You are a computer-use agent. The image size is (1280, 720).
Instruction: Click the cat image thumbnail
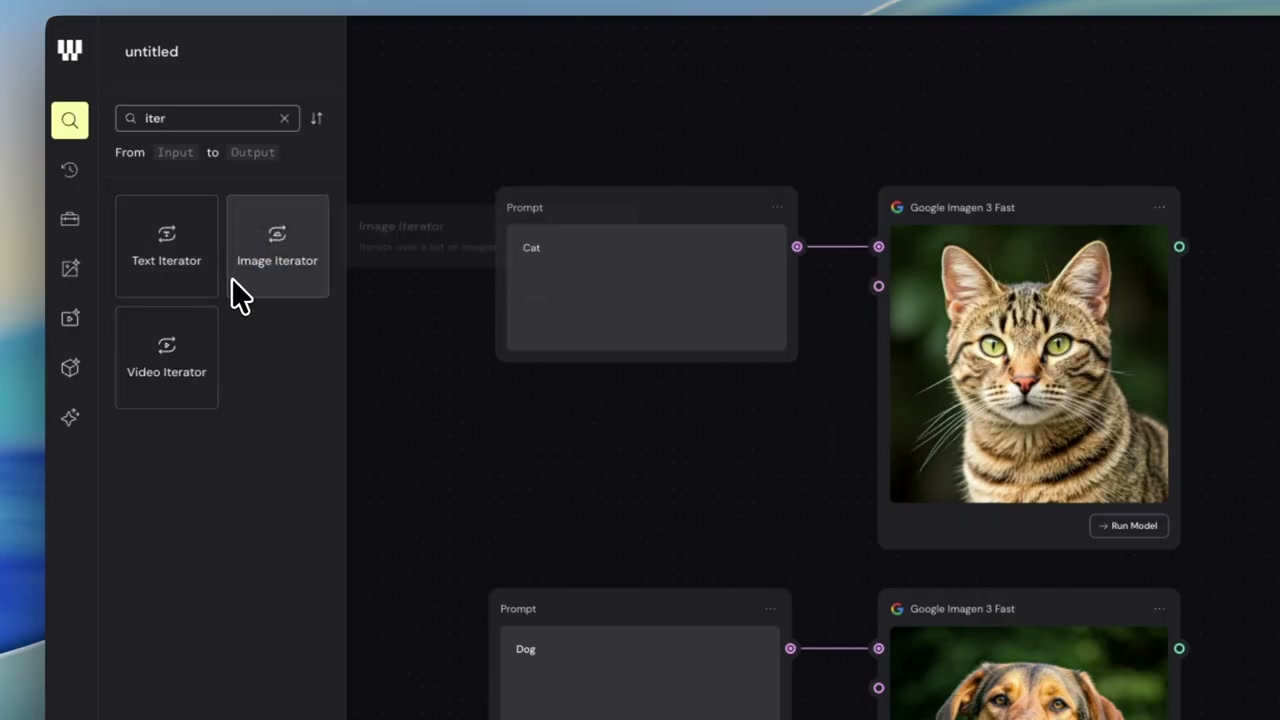(1029, 364)
